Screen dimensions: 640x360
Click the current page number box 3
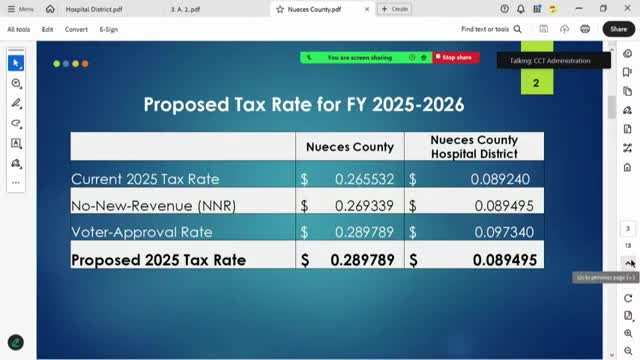pyautogui.click(x=628, y=229)
